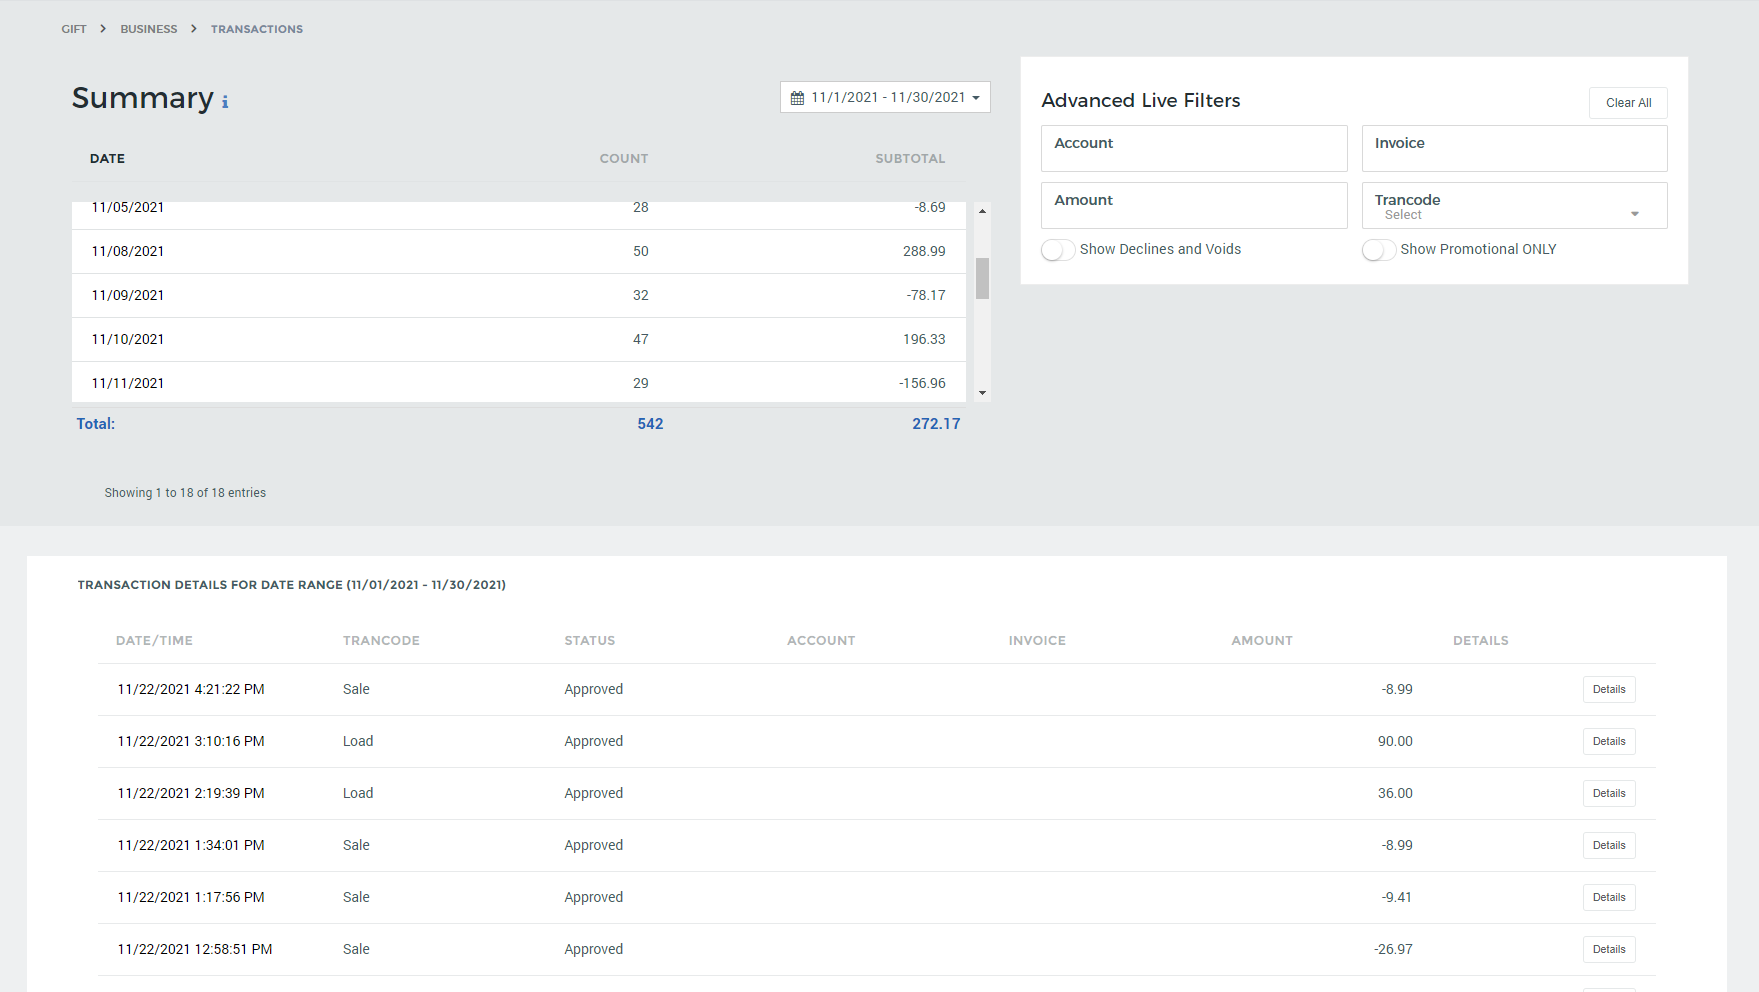1759x992 pixels.
Task: Show Details for the -26.97 sale
Action: click(x=1608, y=949)
